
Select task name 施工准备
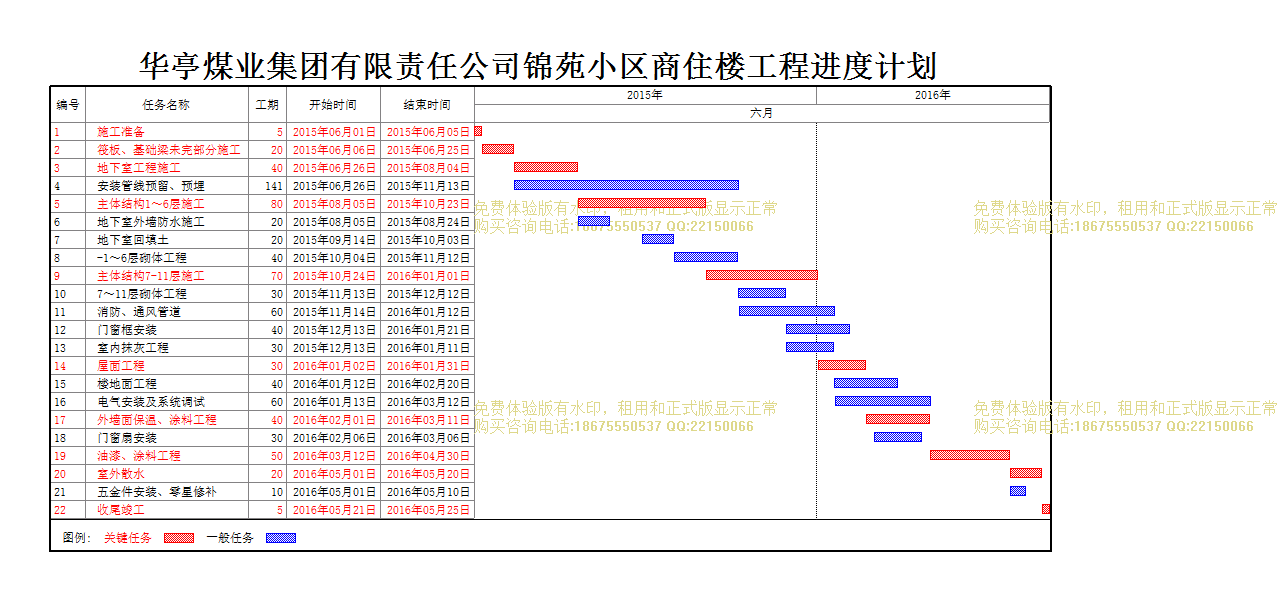click(121, 131)
